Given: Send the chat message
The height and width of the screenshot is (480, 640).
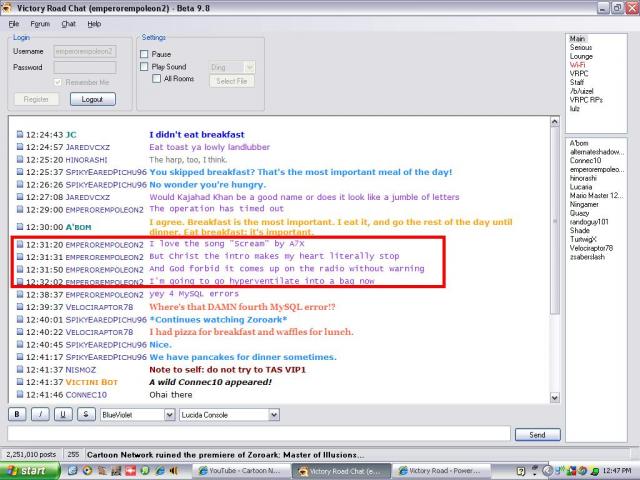Looking at the screenshot, I should 537,435.
